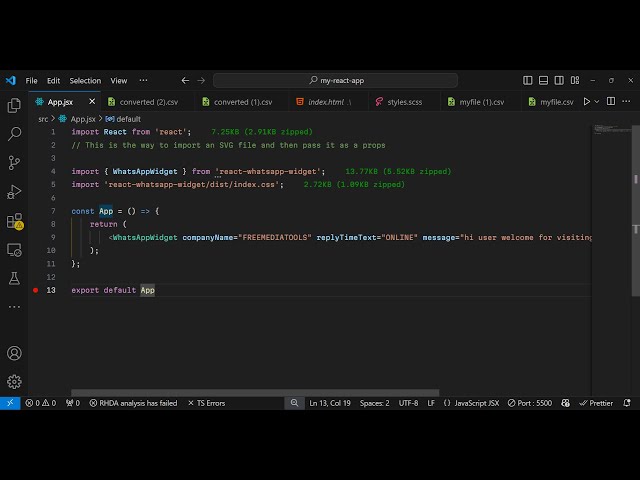Viewport: 640px width, 480px height.
Task: Click the Run file play button
Action: pyautogui.click(x=587, y=102)
